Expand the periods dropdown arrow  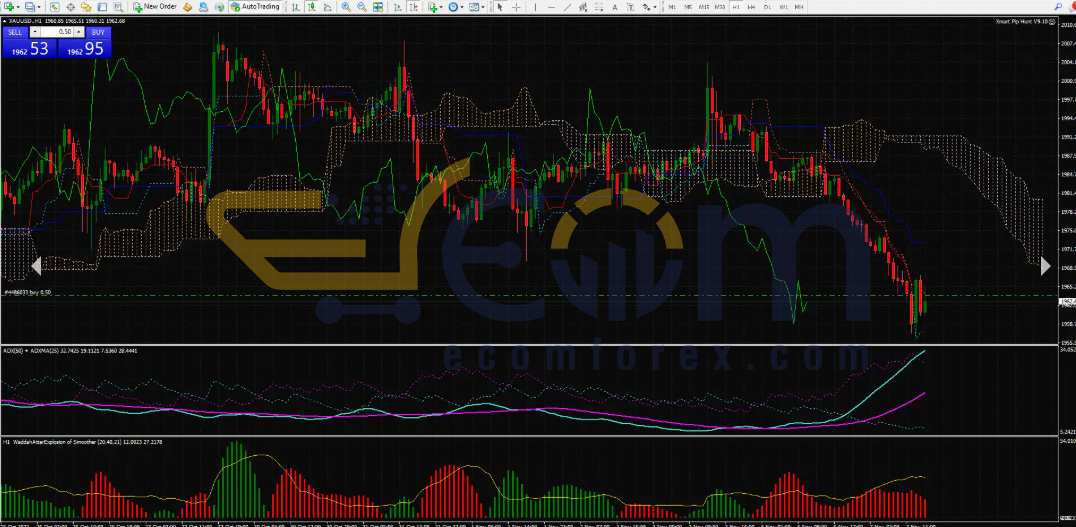click(462, 7)
